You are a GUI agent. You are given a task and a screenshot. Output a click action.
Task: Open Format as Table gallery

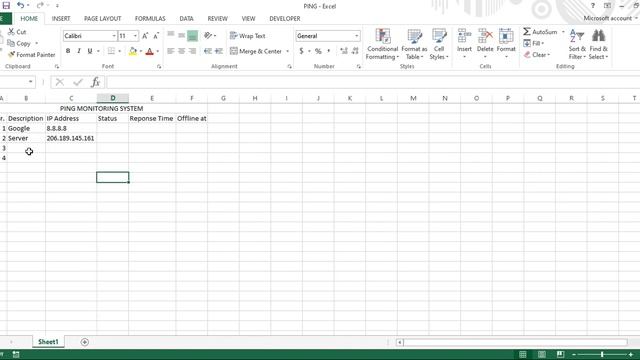[414, 44]
